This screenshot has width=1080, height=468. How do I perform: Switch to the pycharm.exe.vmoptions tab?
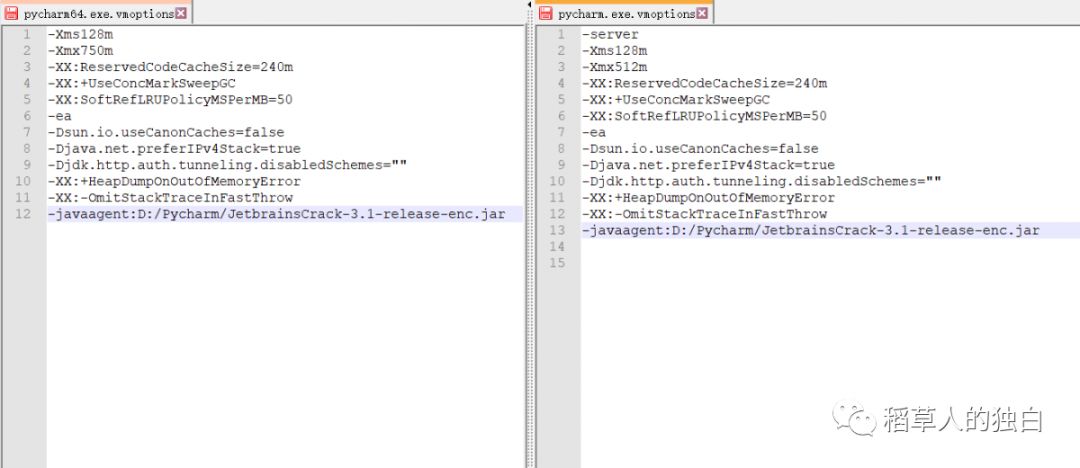[623, 13]
